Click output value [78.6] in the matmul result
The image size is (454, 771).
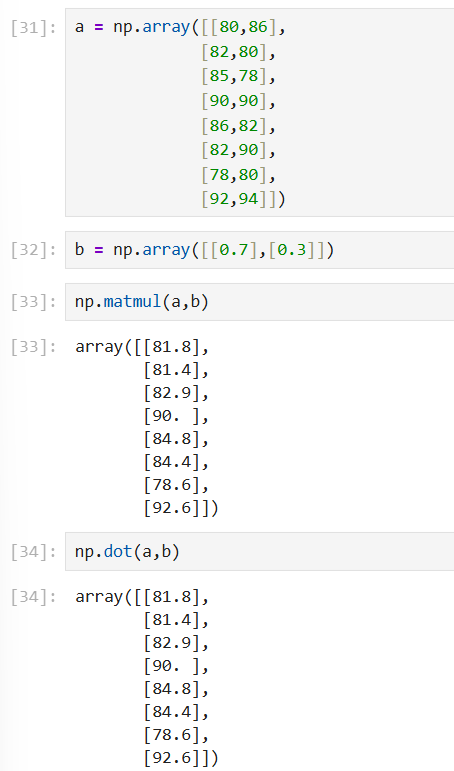point(172,485)
